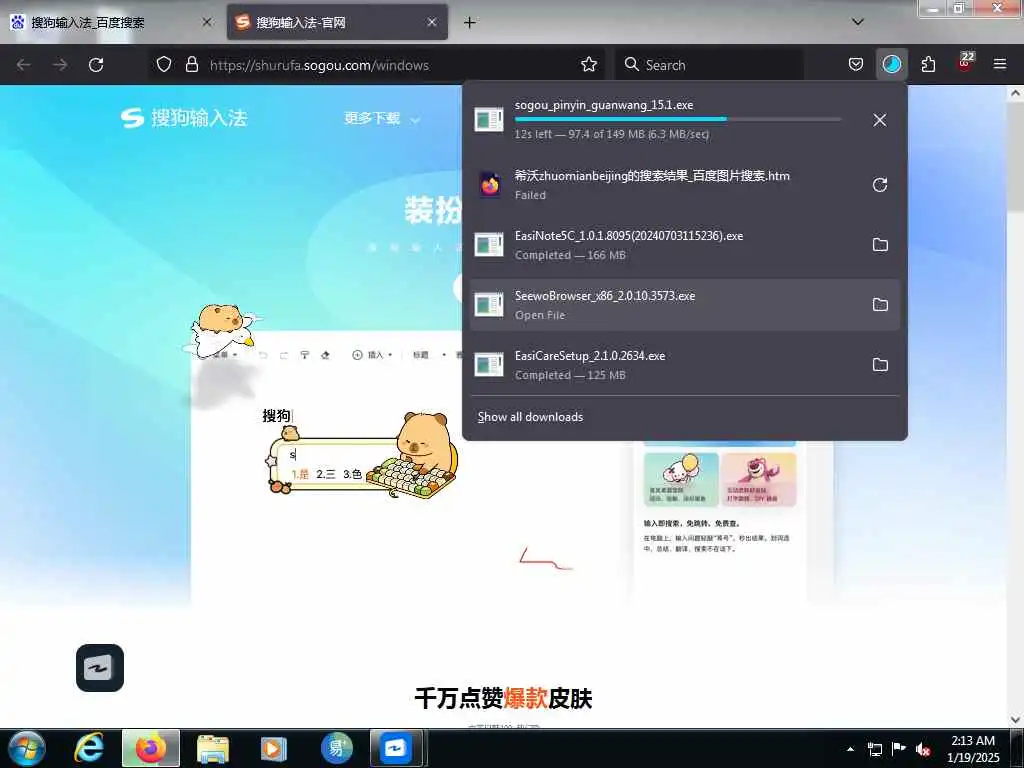
Task: Retry the failed .htm download
Action: coord(880,185)
